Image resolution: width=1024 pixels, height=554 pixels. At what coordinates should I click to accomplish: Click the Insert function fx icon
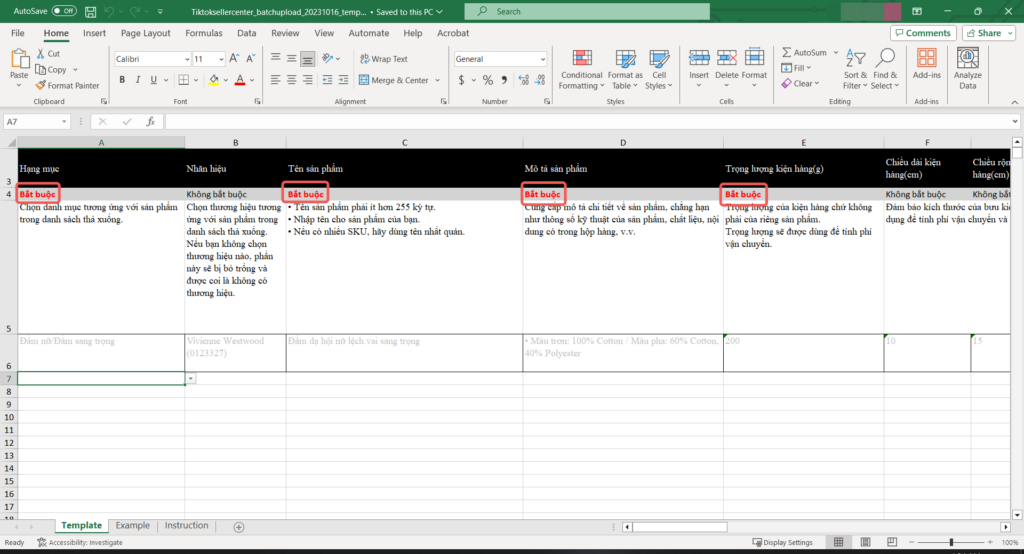(x=150, y=122)
